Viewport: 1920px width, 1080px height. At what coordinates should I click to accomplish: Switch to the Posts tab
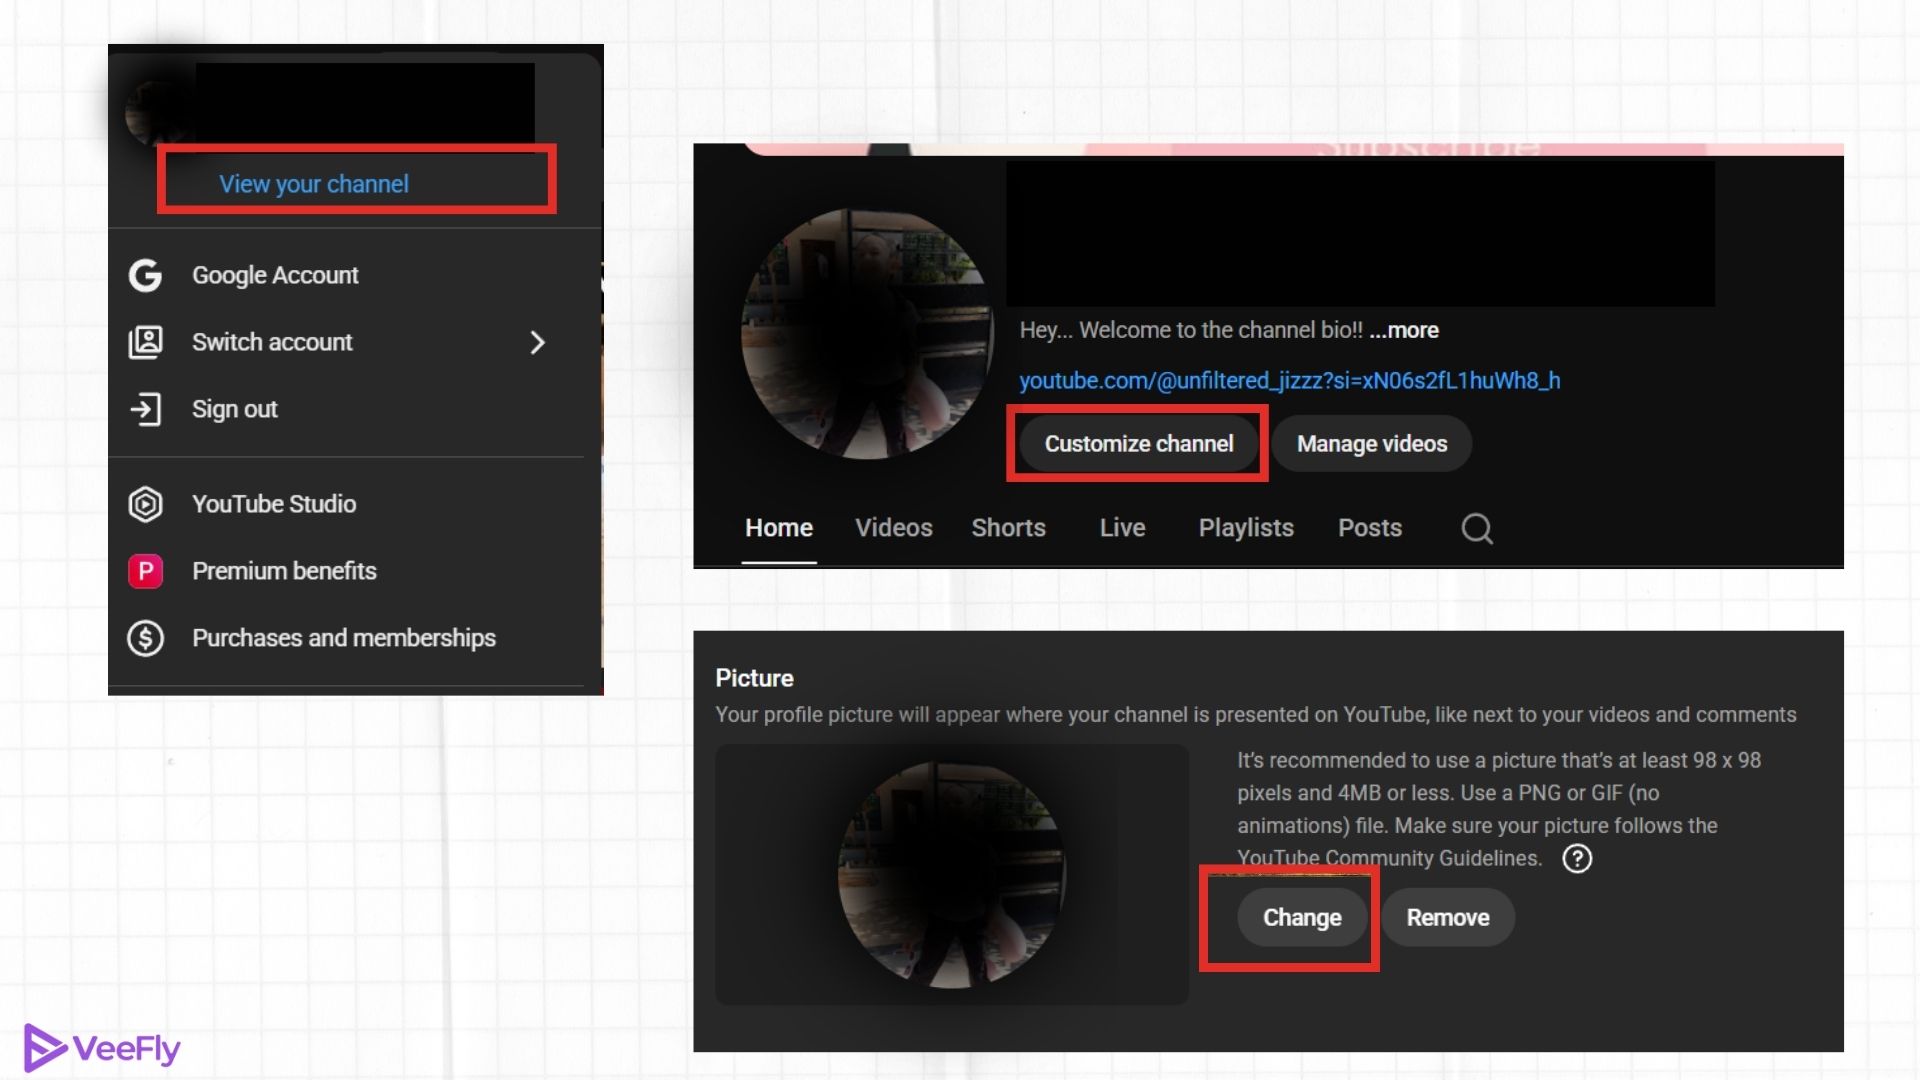pos(1369,527)
